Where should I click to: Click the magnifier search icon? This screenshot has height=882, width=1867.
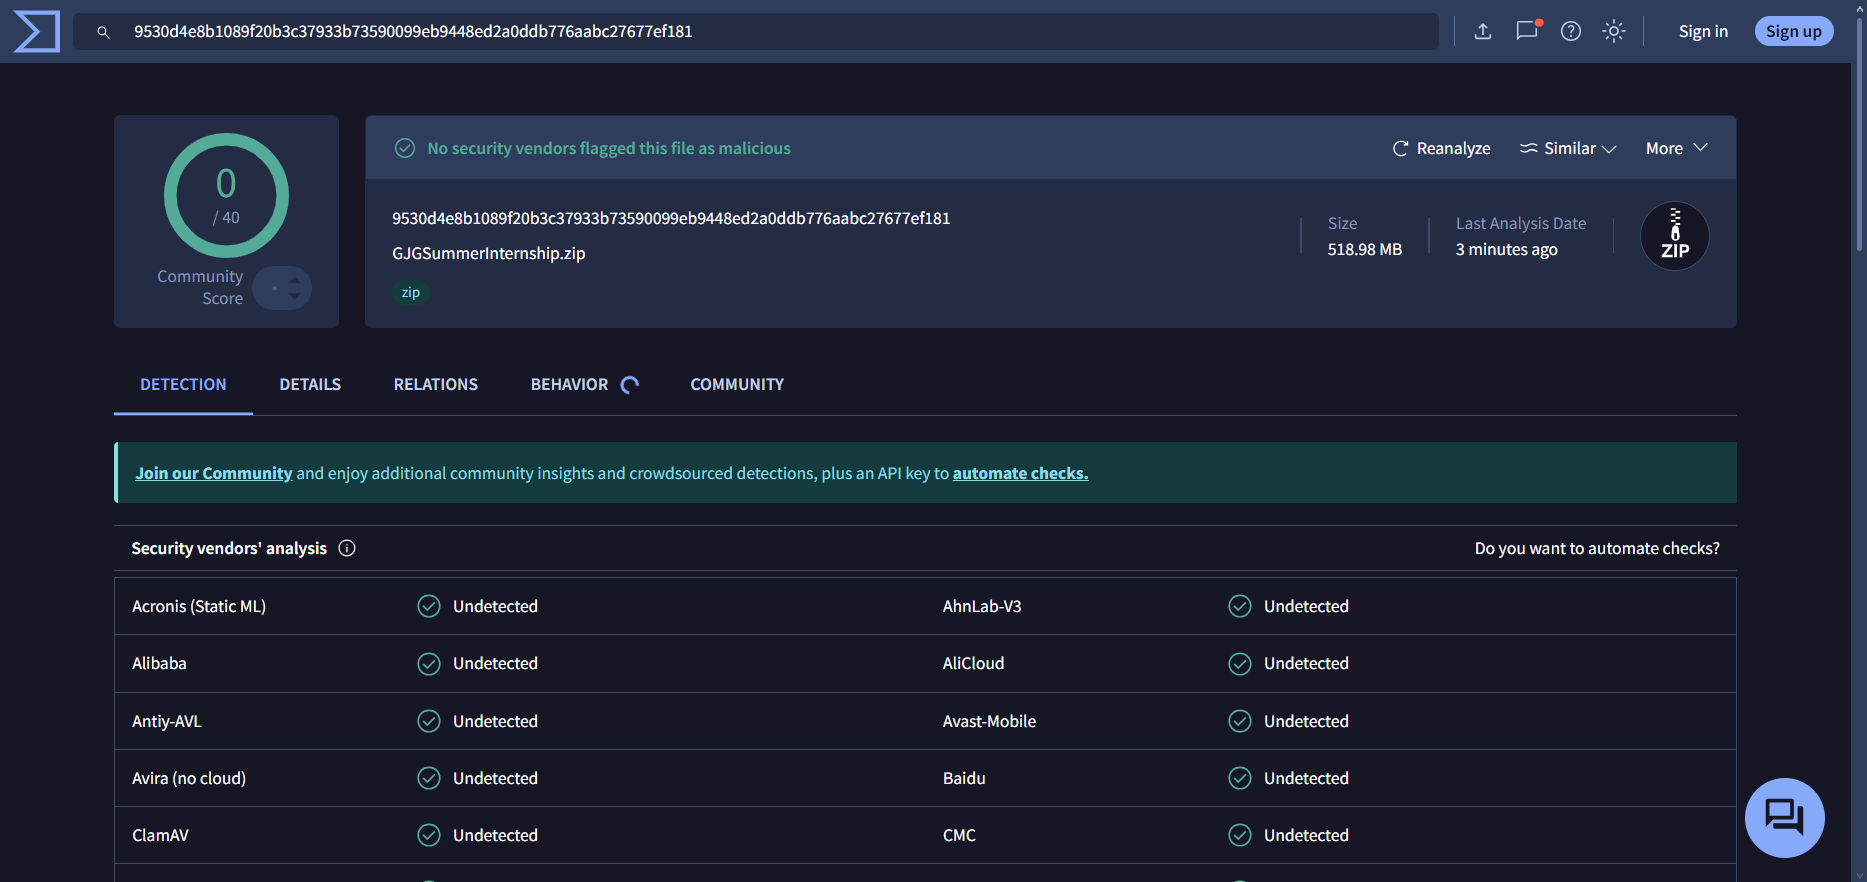(x=103, y=32)
